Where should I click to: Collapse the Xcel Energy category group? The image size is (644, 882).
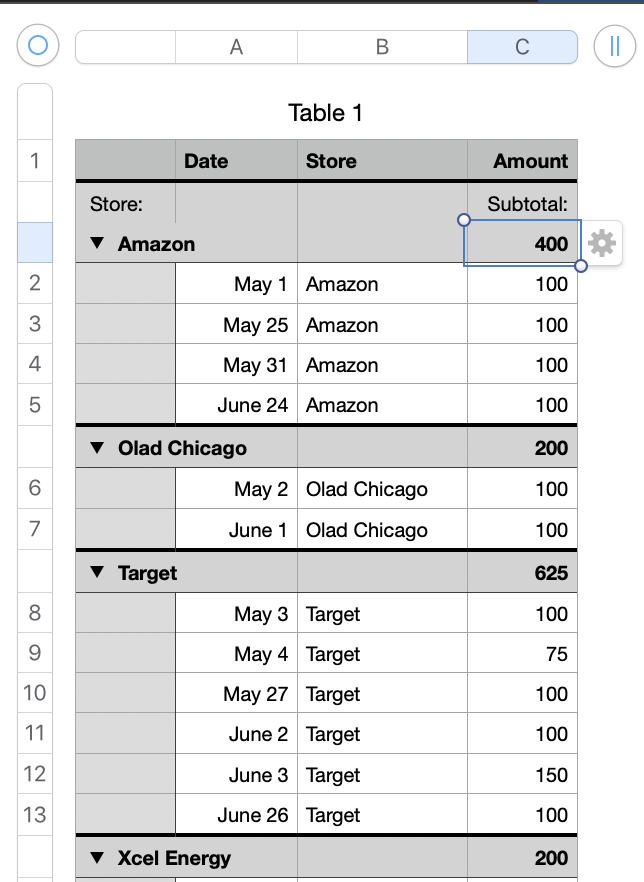point(97,858)
